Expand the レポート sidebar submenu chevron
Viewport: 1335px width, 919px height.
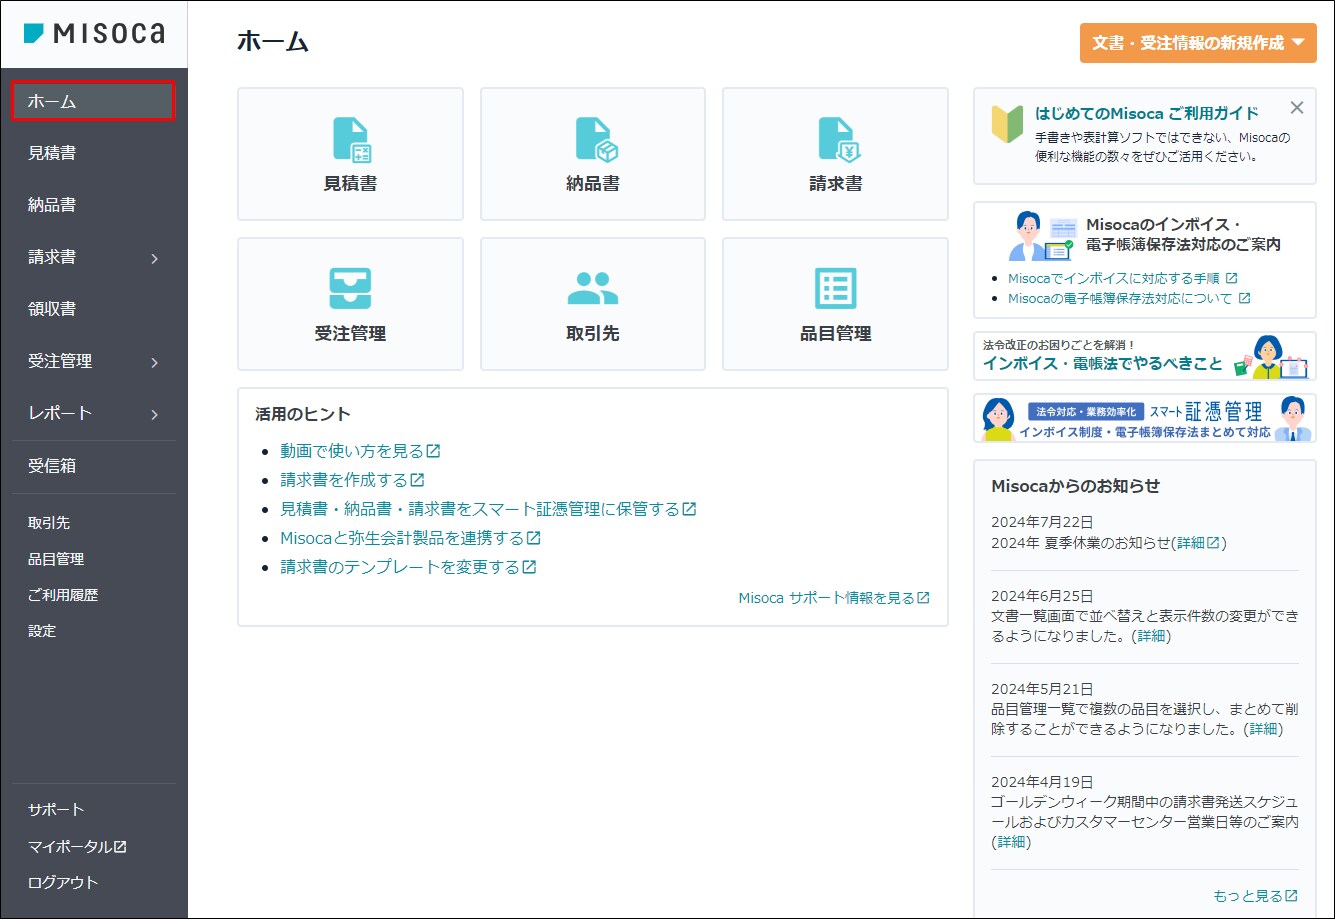coord(154,414)
